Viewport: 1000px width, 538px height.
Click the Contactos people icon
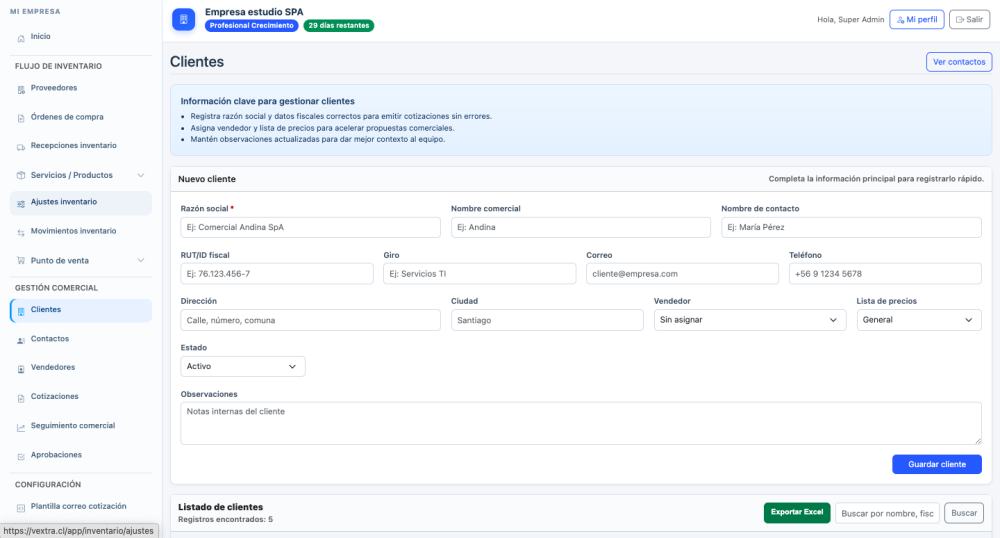coord(21,340)
